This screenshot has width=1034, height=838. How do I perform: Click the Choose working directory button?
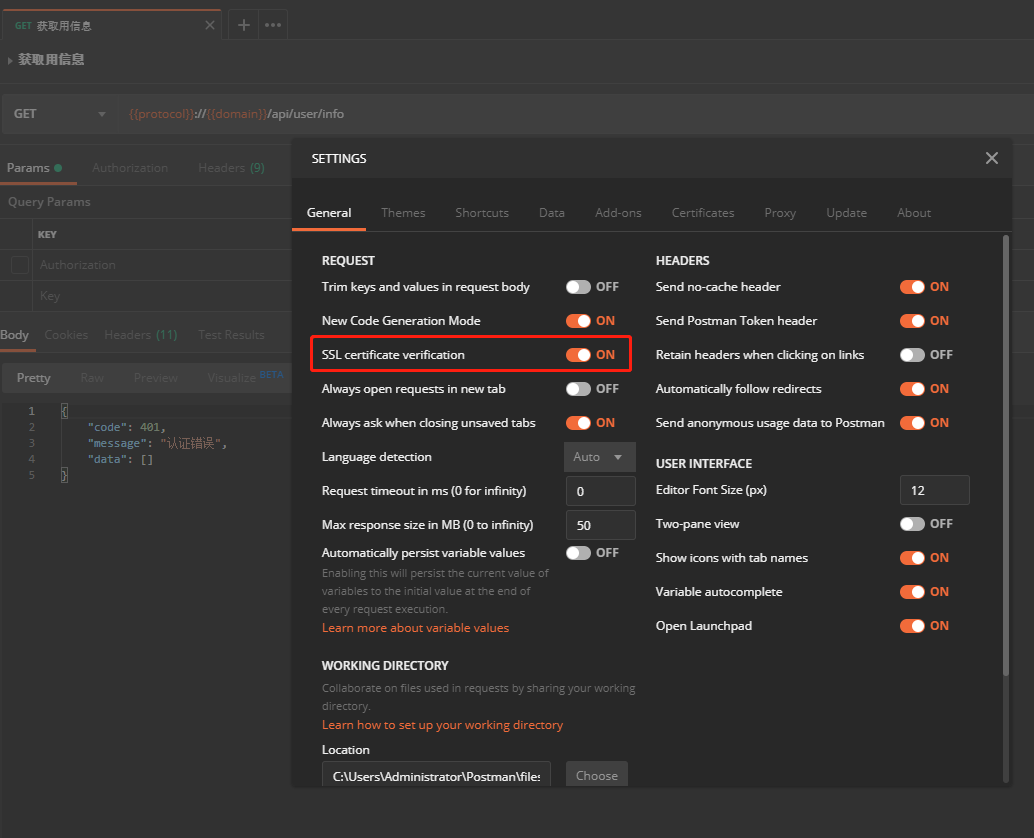597,776
